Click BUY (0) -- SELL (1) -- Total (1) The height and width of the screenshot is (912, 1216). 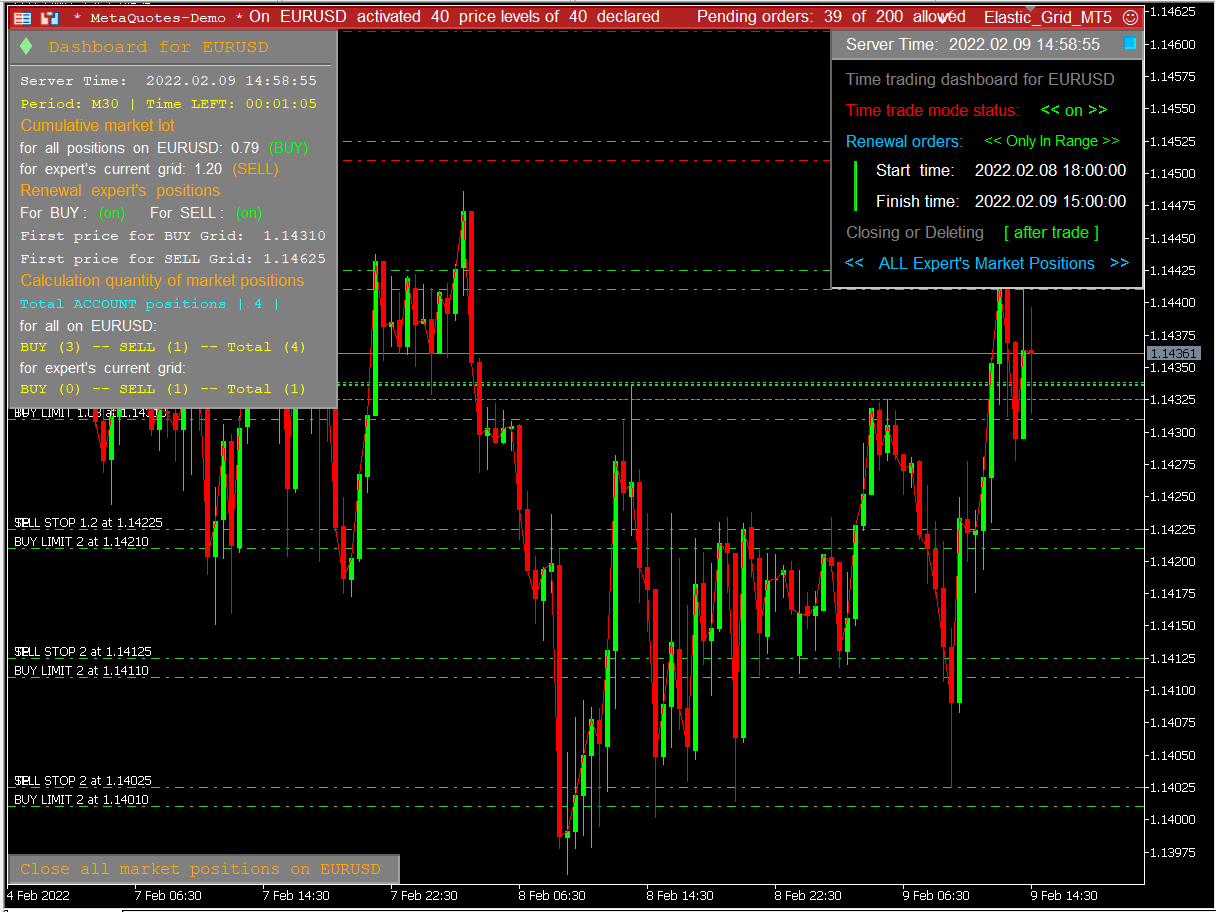point(162,389)
